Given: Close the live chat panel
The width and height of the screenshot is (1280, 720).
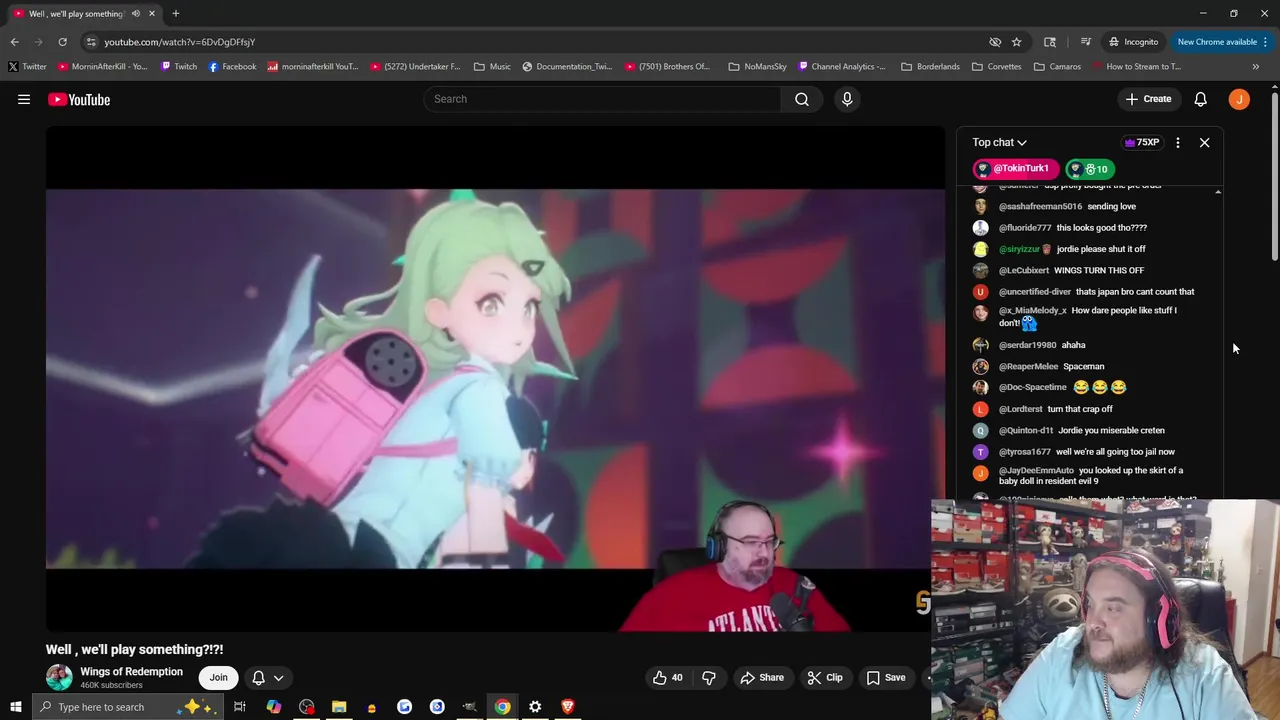Looking at the screenshot, I should (x=1204, y=143).
